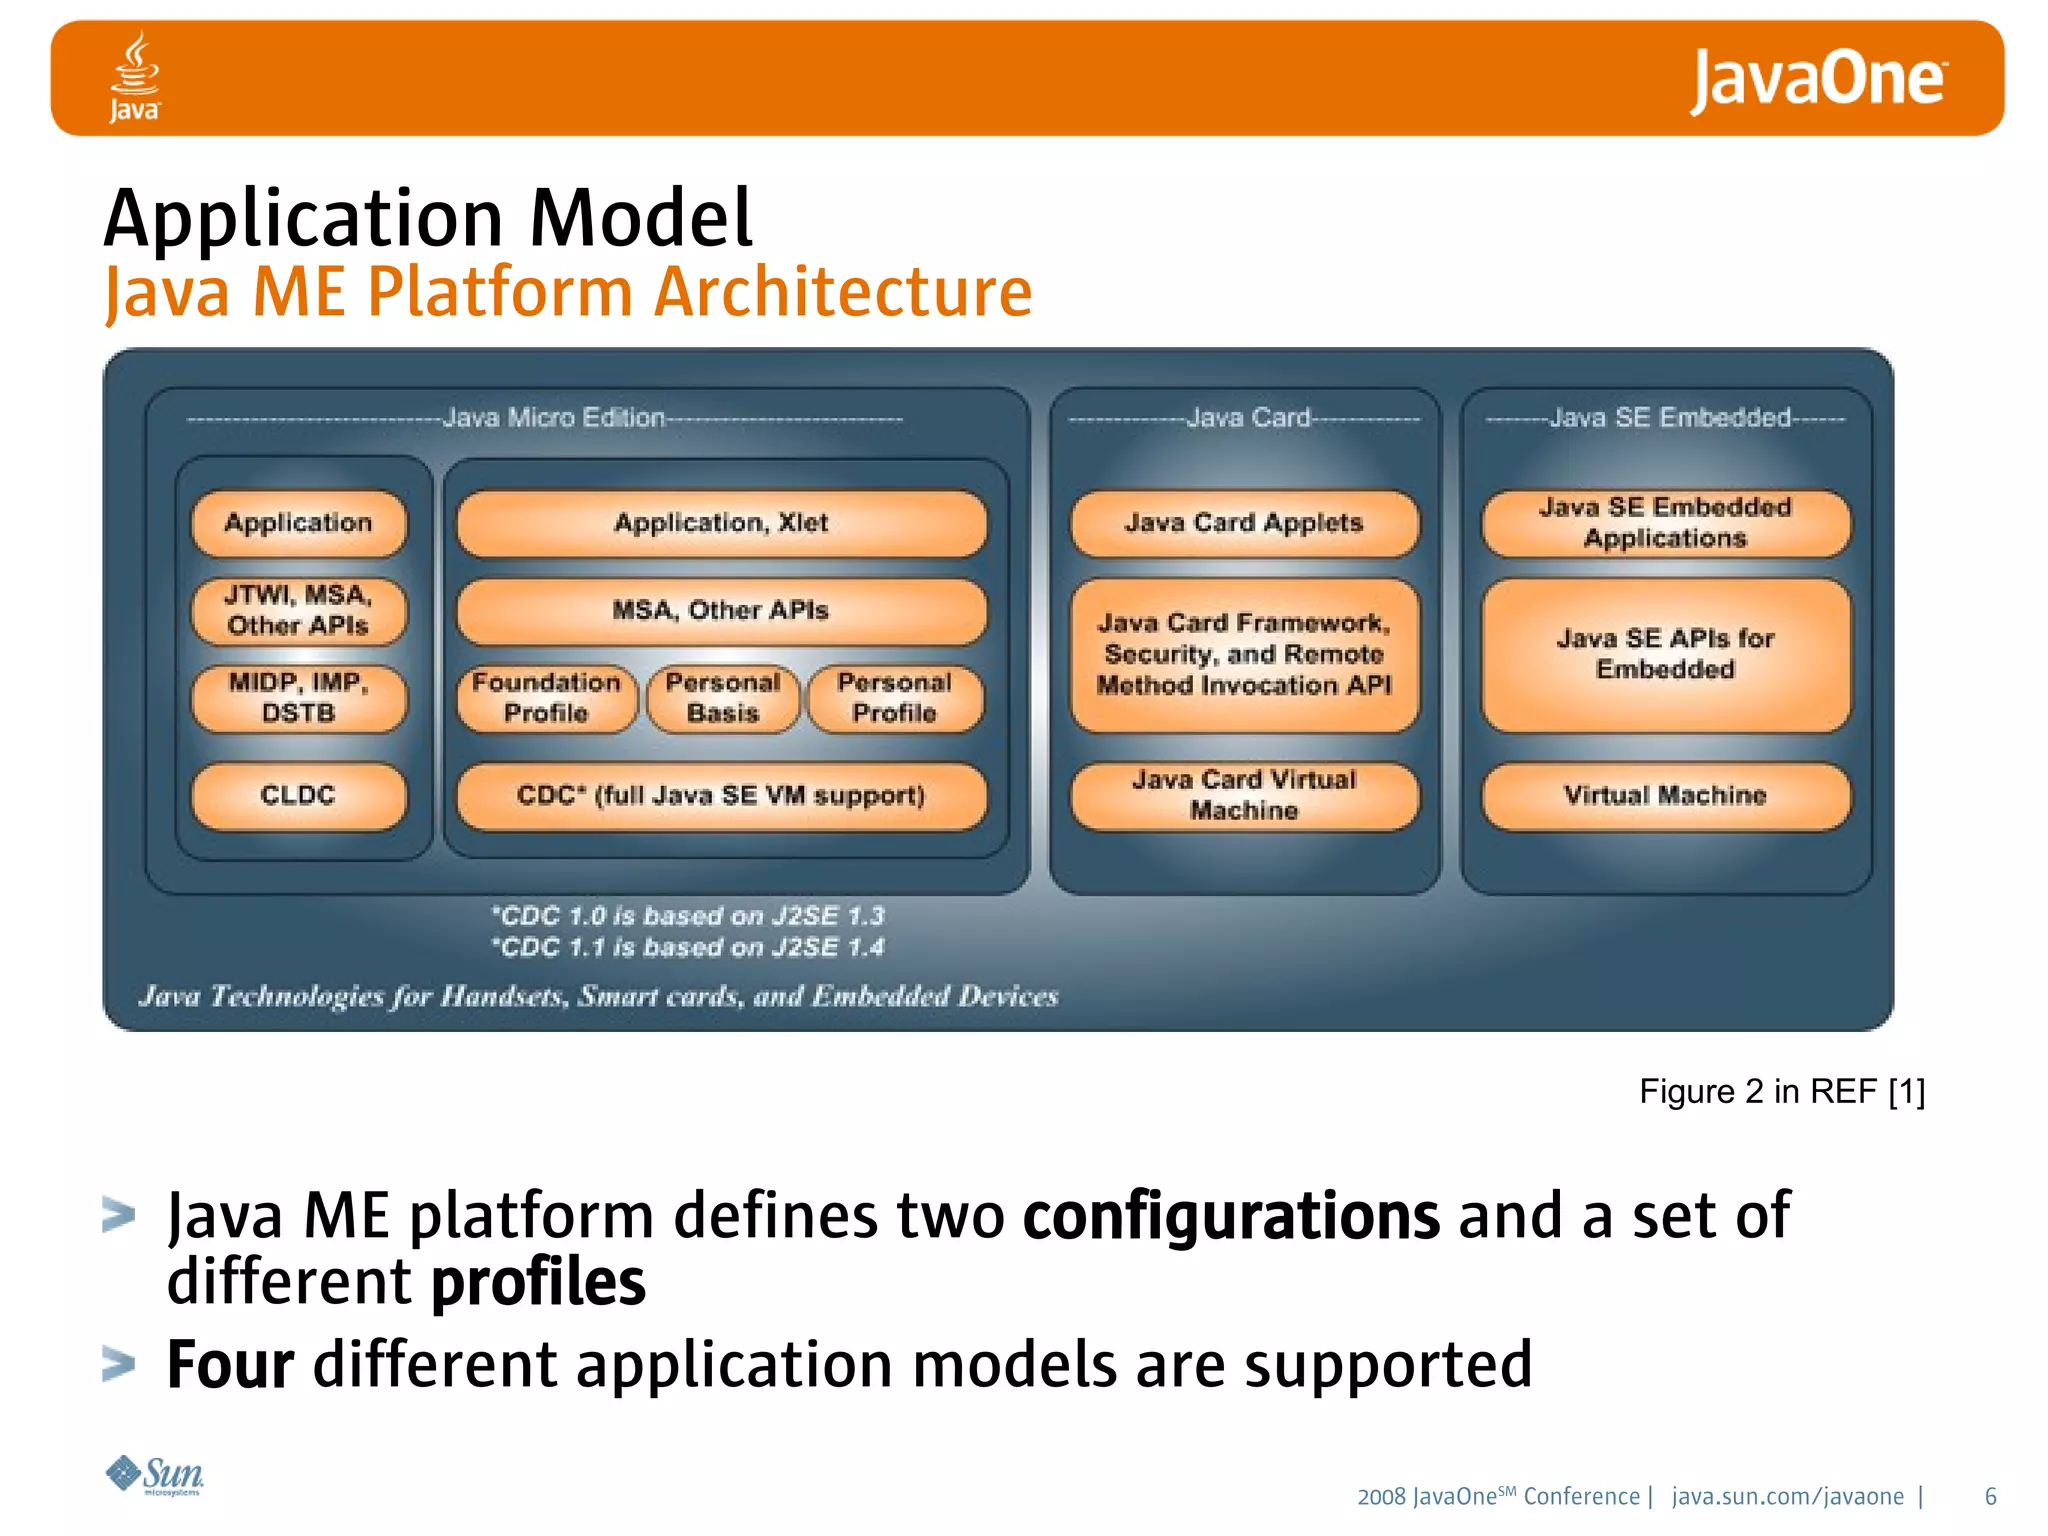The width and height of the screenshot is (2048, 1536).
Task: Click the bold word 'configurations'
Action: [1231, 1216]
